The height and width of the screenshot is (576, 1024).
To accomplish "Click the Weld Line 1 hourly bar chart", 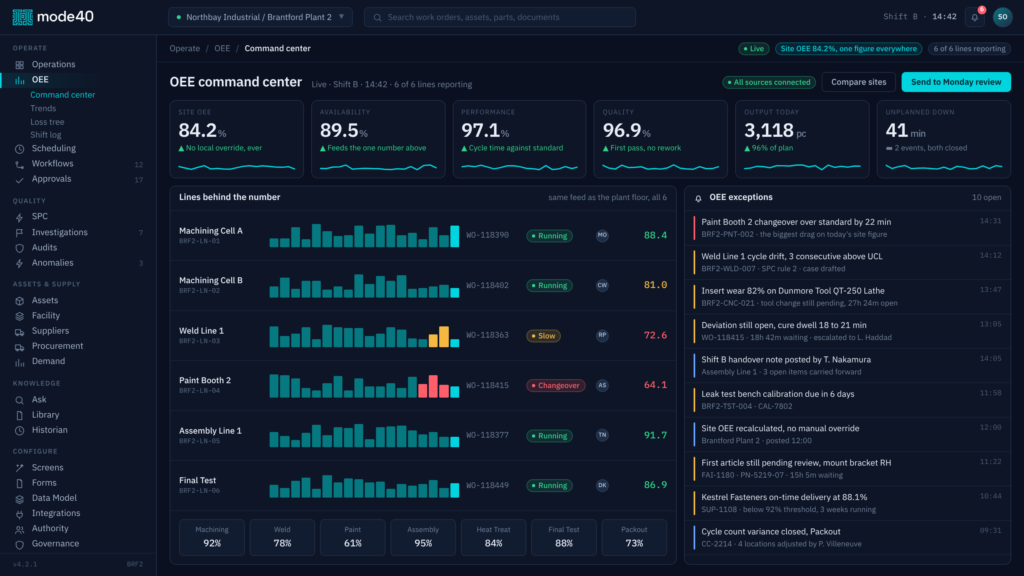I will (x=364, y=336).
